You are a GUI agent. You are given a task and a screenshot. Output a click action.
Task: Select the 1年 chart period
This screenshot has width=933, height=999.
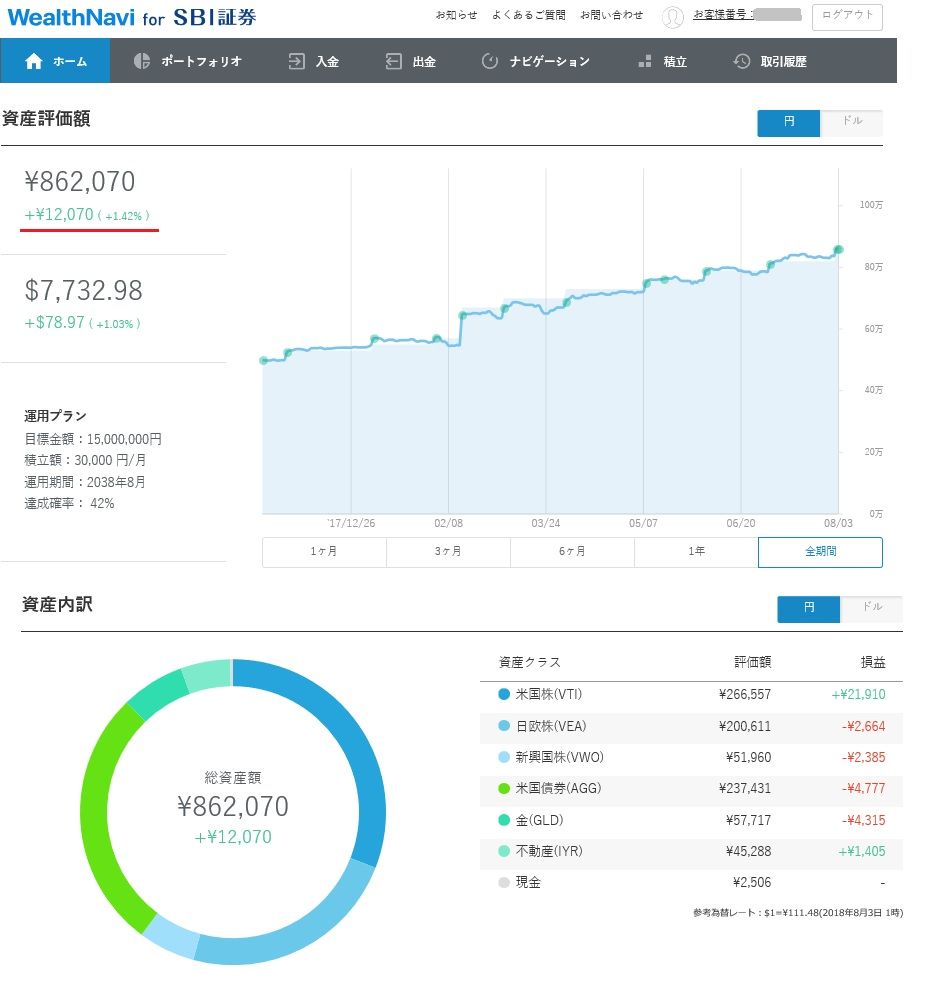coord(696,552)
